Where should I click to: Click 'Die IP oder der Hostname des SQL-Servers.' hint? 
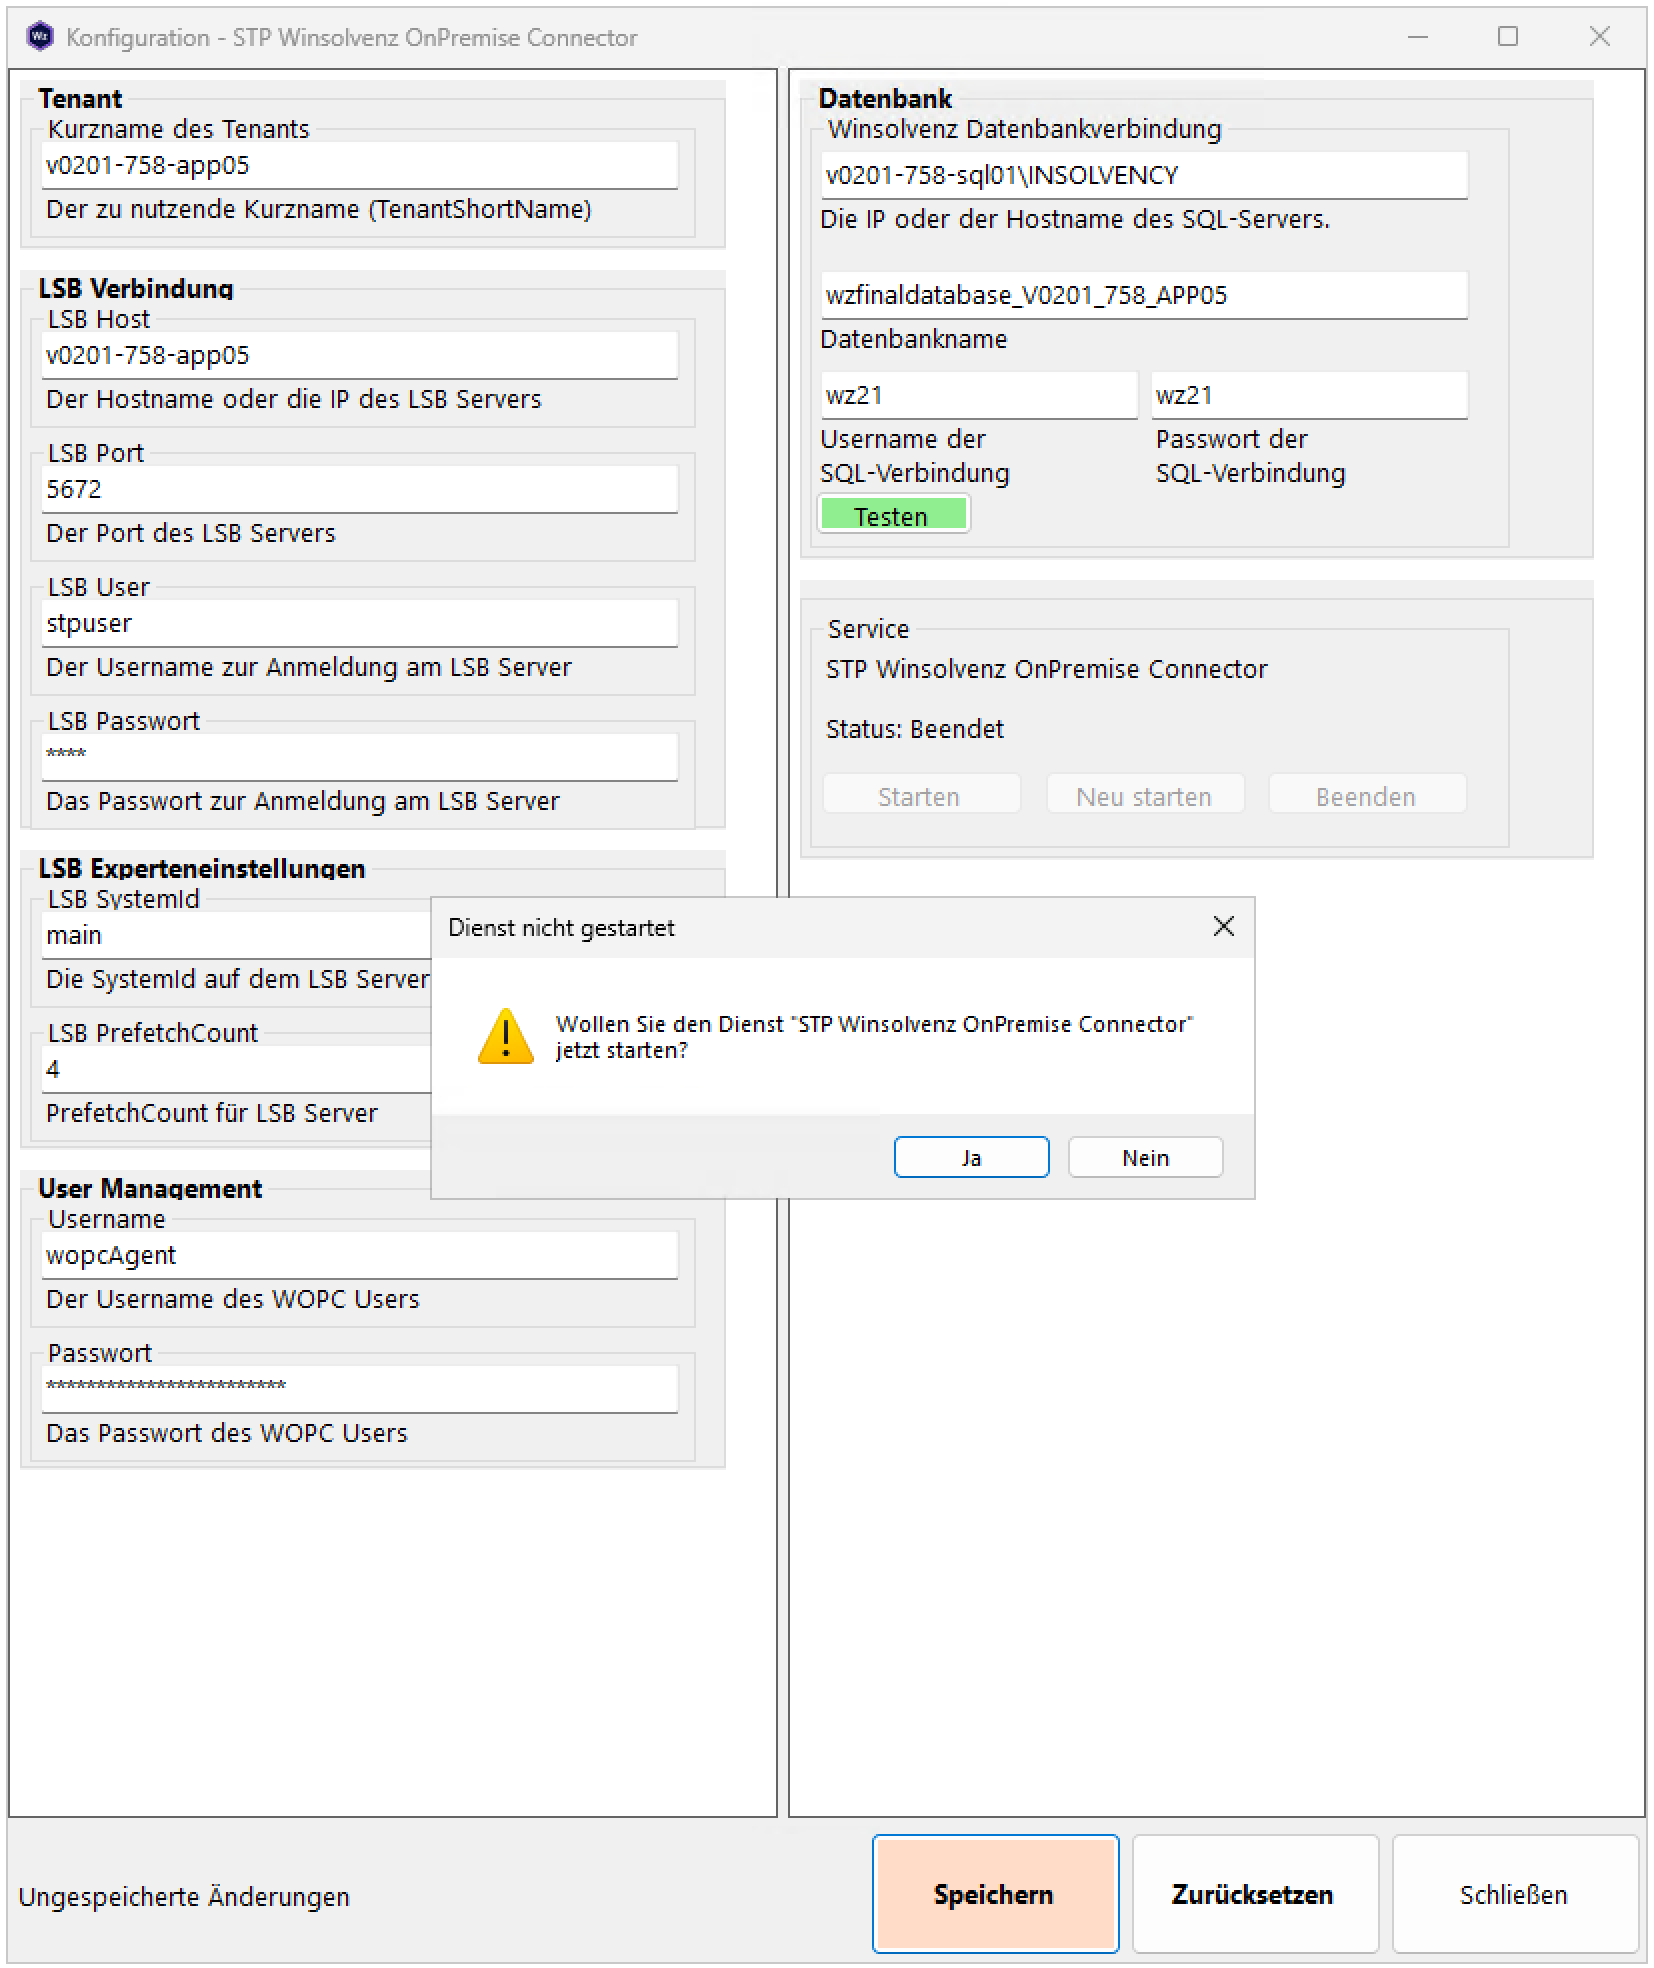click(x=1075, y=219)
